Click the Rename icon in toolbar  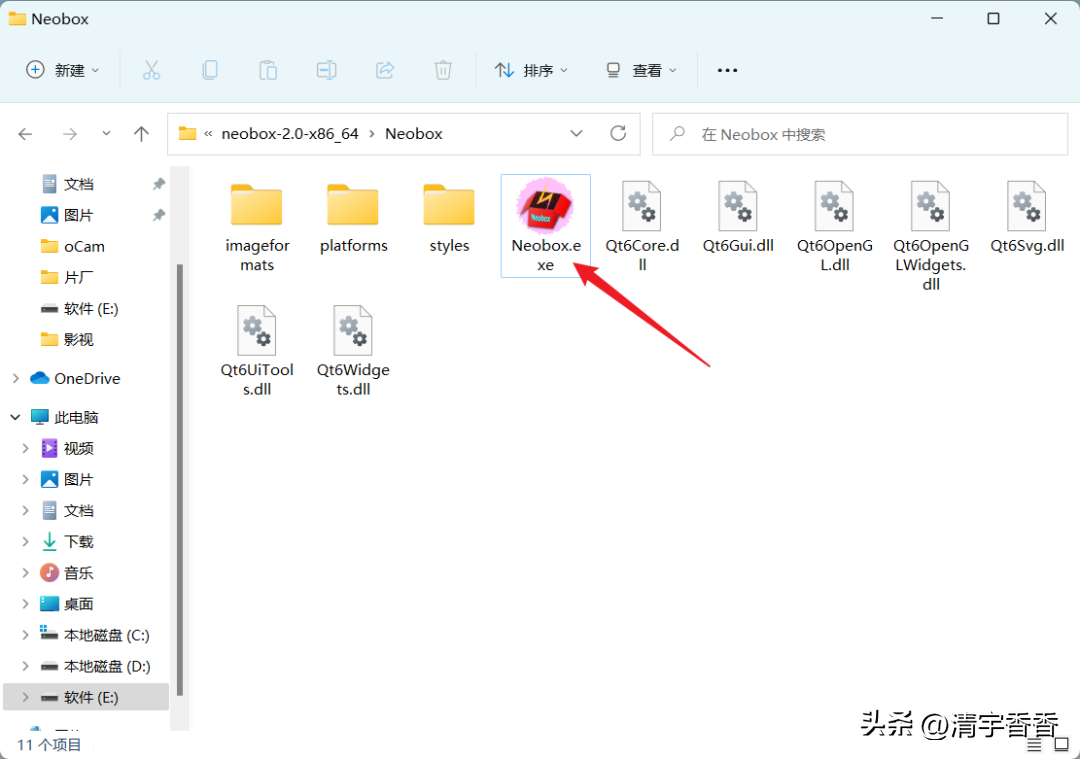pos(326,70)
